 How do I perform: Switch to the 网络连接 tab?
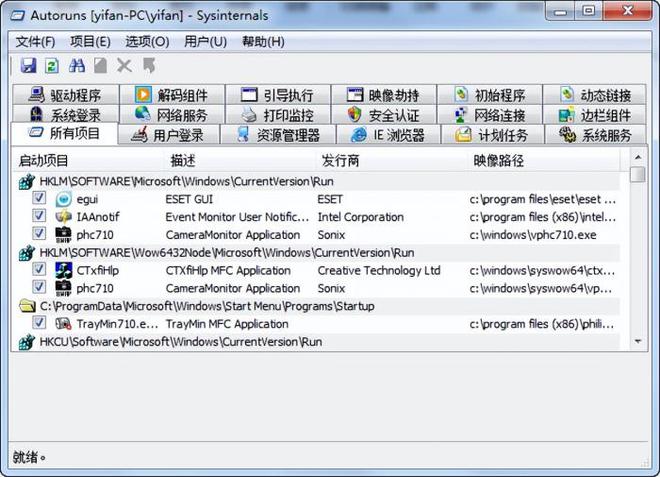(x=490, y=115)
